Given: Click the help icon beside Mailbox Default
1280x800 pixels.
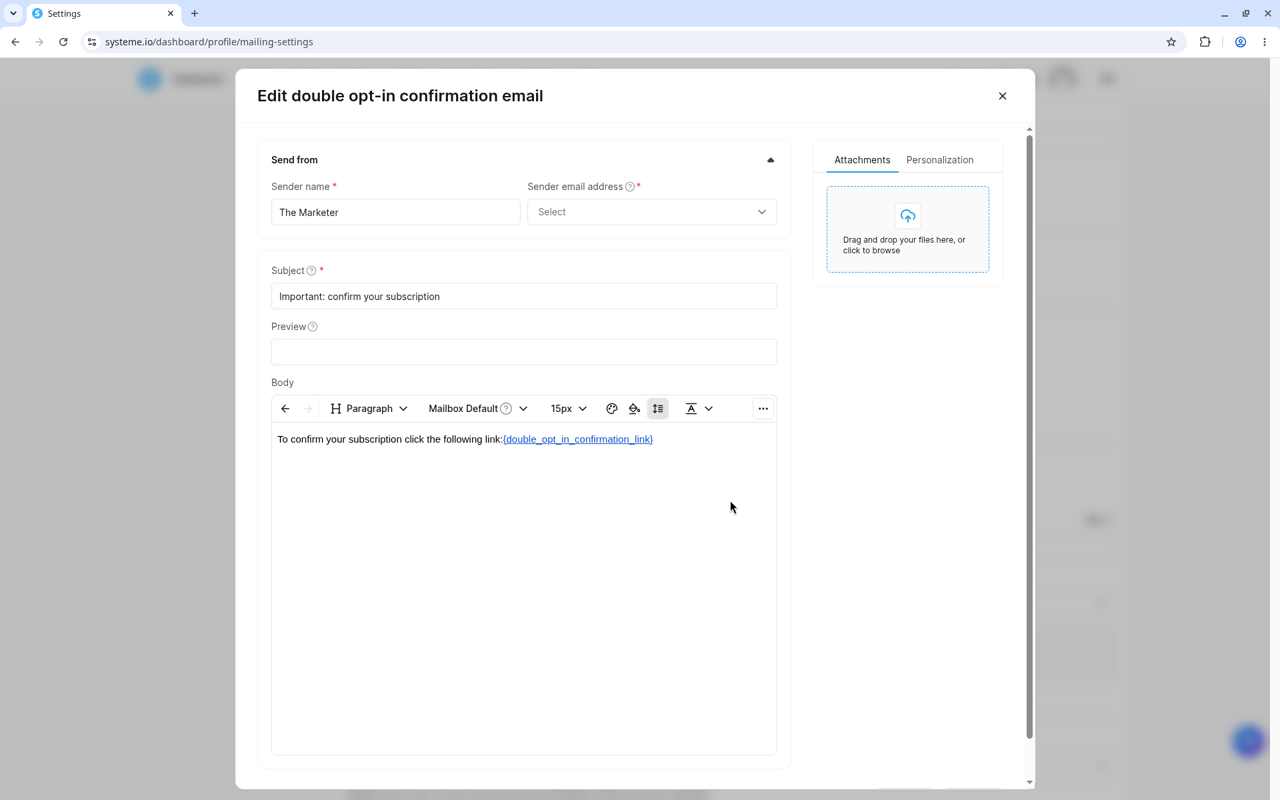Looking at the screenshot, I should tap(506, 409).
